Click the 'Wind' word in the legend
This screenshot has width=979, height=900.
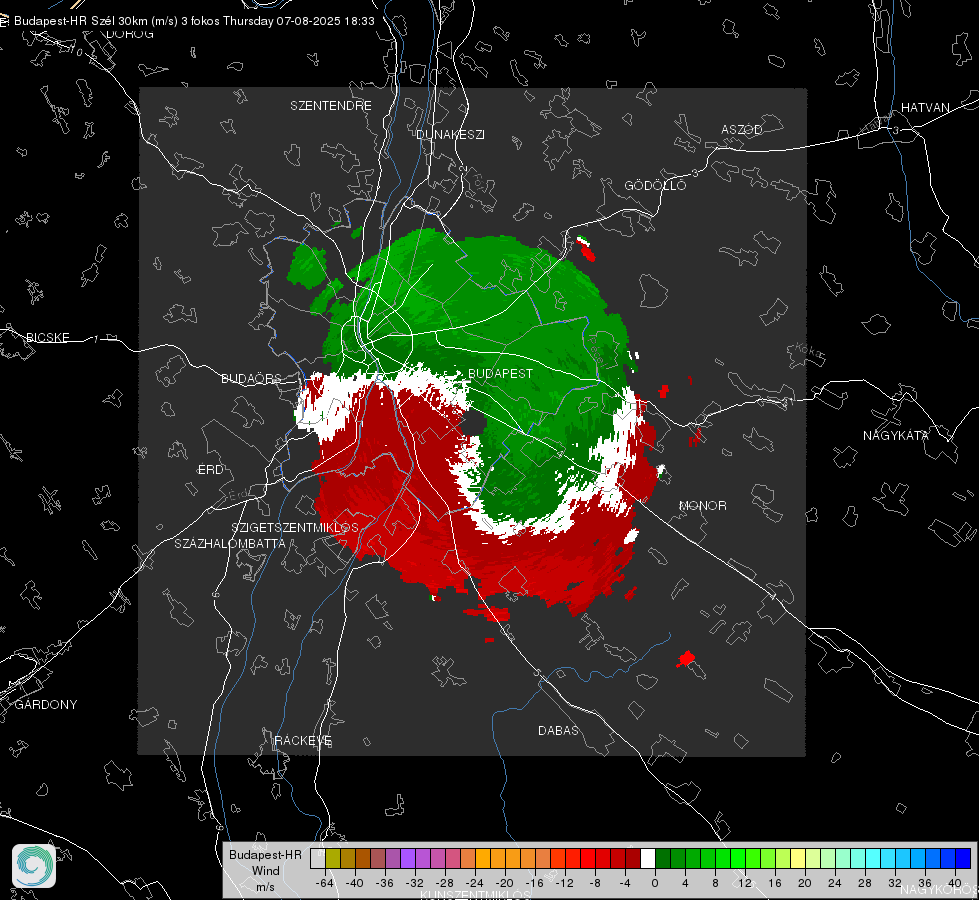coord(265,871)
